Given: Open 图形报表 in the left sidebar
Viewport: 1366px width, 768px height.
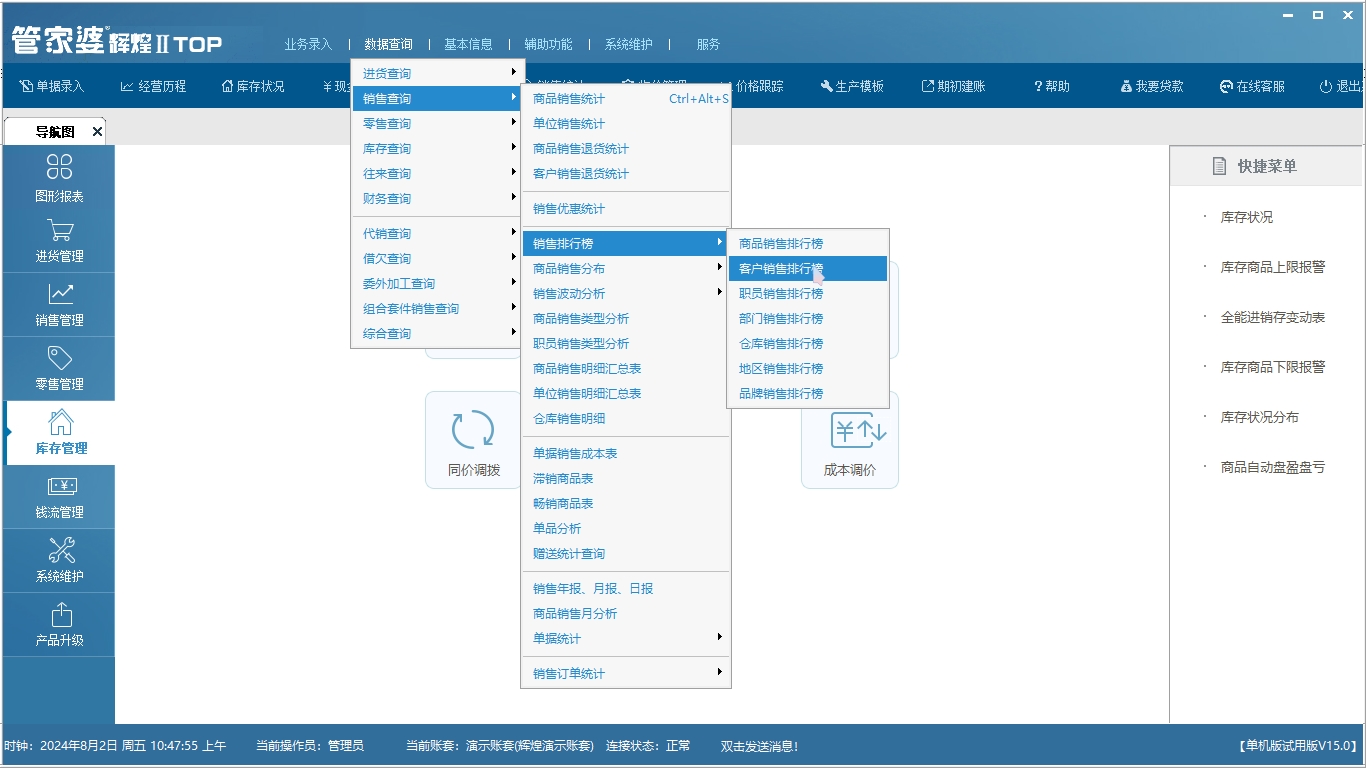Looking at the screenshot, I should pos(59,177).
